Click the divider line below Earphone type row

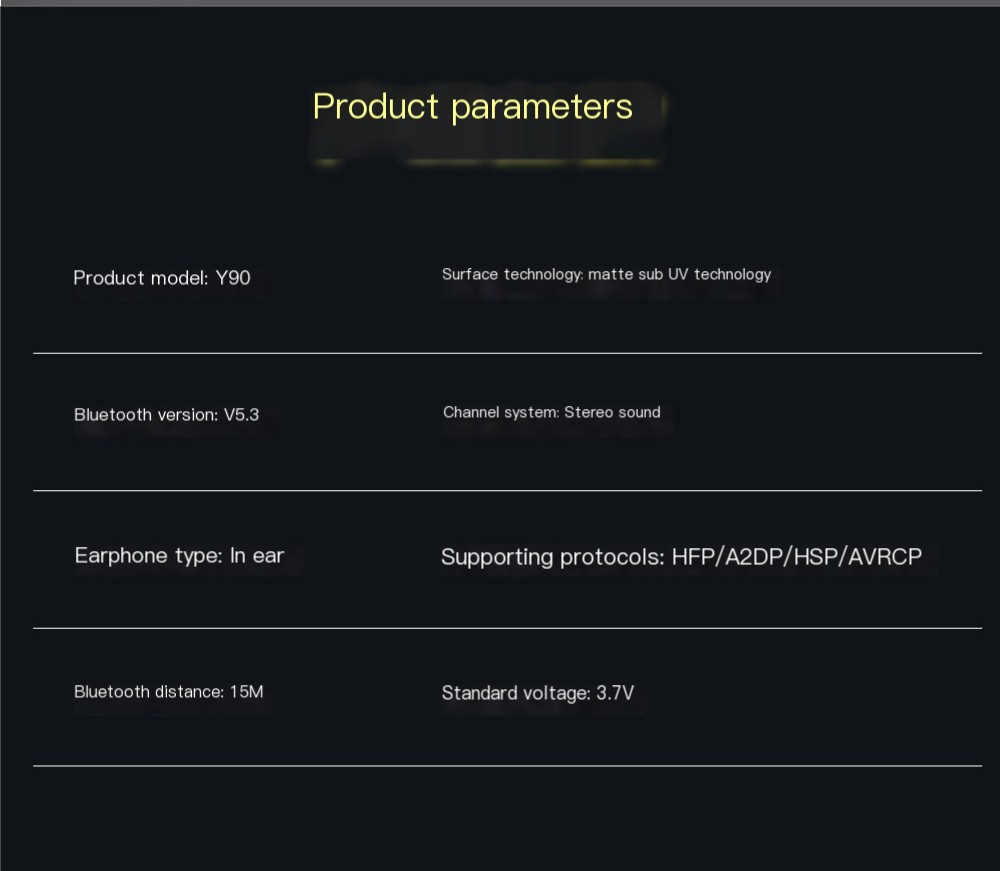point(507,628)
